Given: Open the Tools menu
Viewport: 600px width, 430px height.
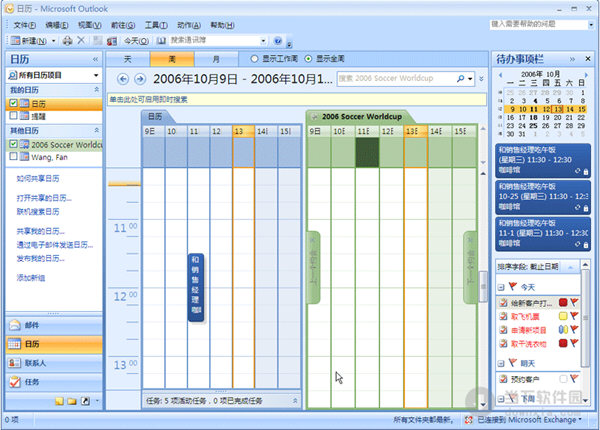Looking at the screenshot, I should click(x=155, y=22).
